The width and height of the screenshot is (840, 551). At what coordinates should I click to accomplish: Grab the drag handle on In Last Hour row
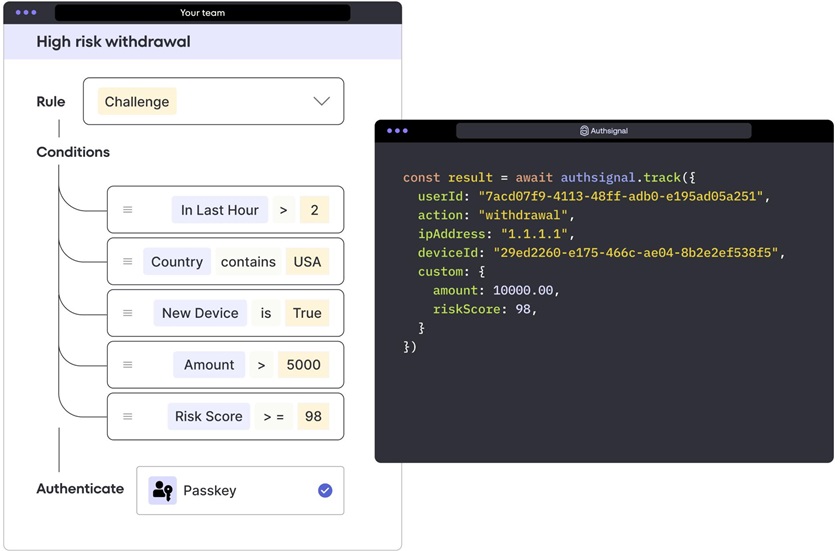pos(128,210)
